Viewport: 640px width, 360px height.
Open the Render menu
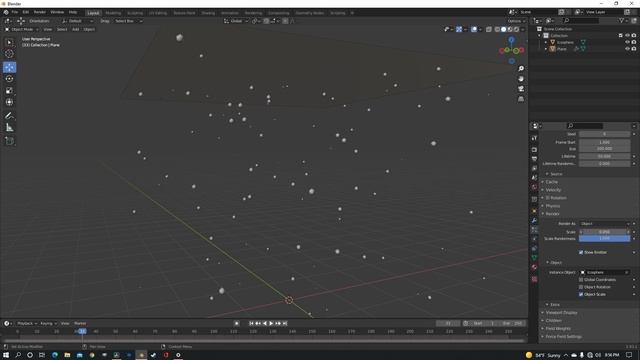[x=40, y=12]
